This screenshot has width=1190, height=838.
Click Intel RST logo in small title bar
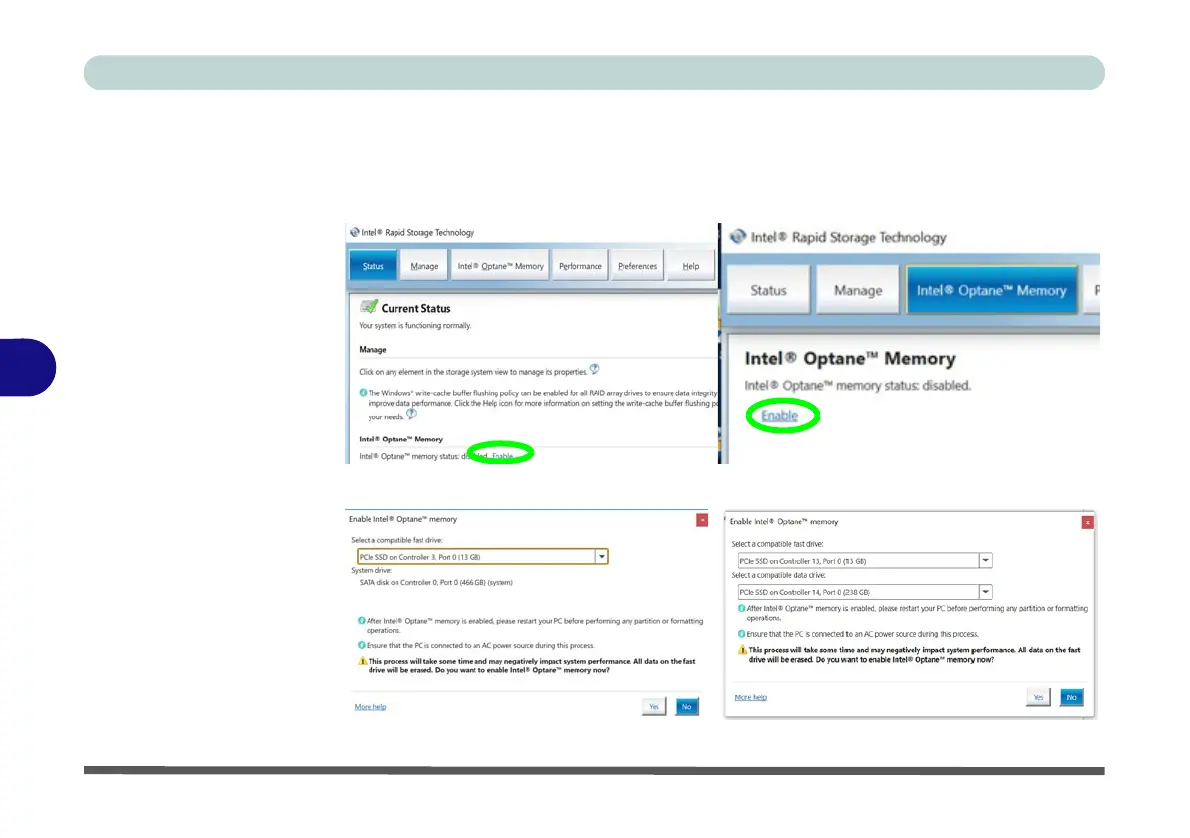click(354, 232)
